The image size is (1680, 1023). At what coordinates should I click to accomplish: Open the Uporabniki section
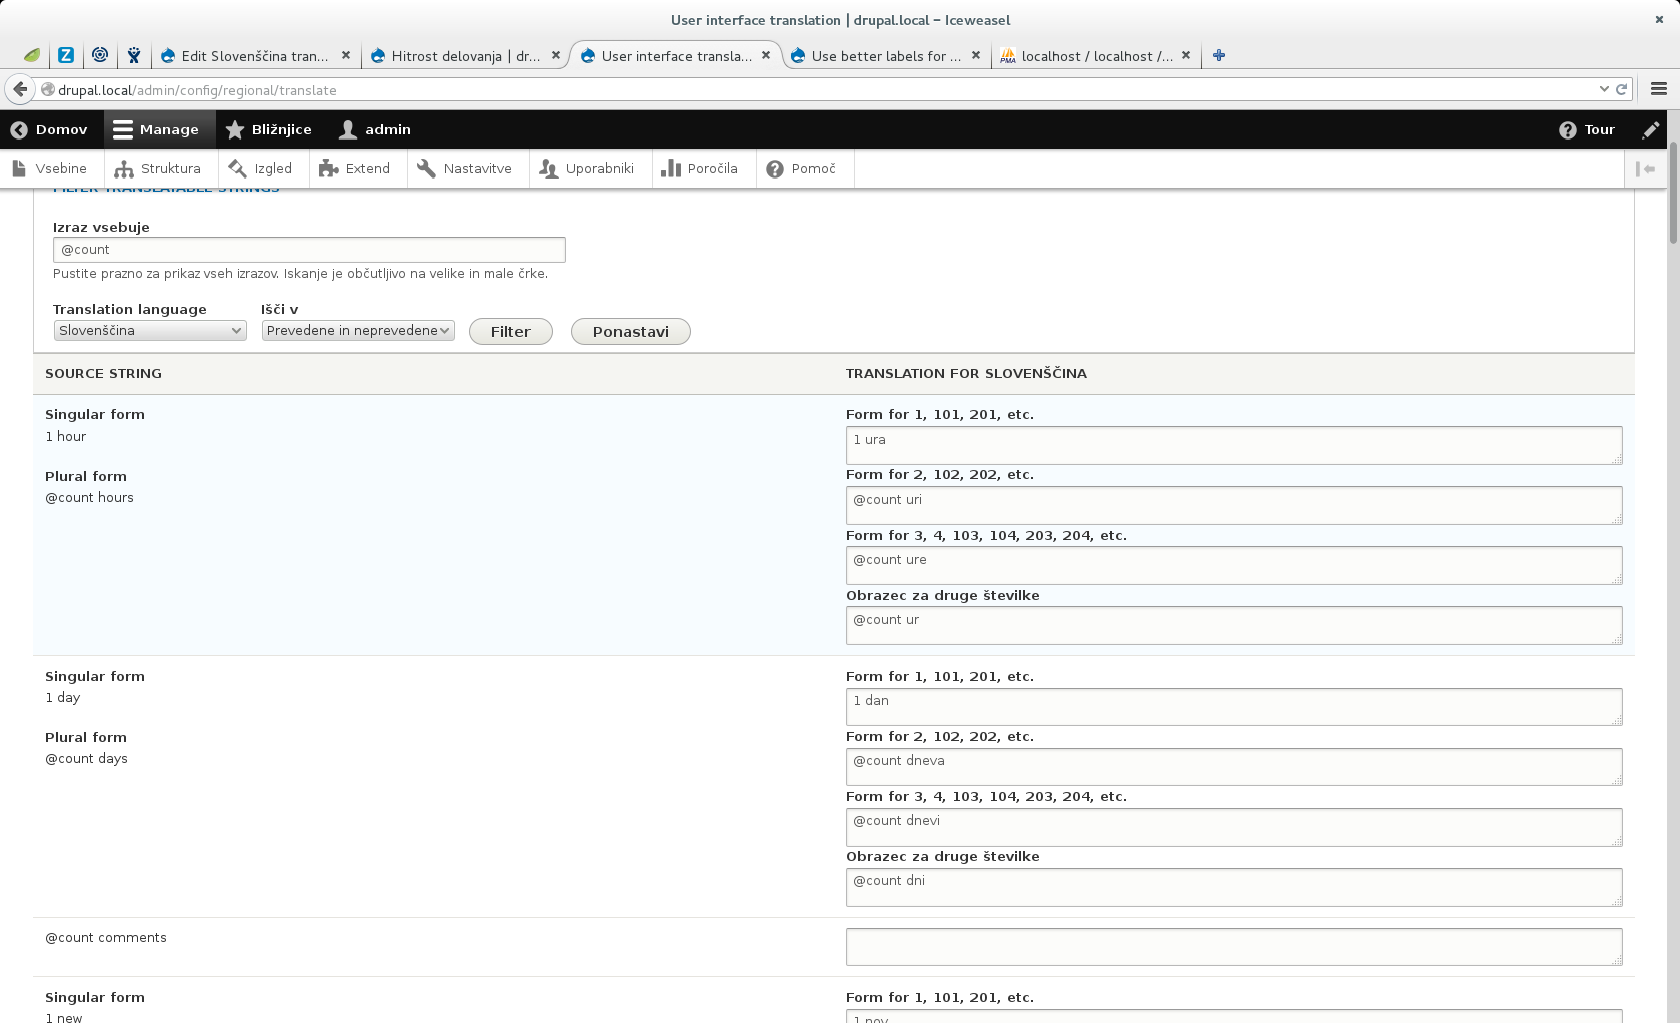point(590,168)
